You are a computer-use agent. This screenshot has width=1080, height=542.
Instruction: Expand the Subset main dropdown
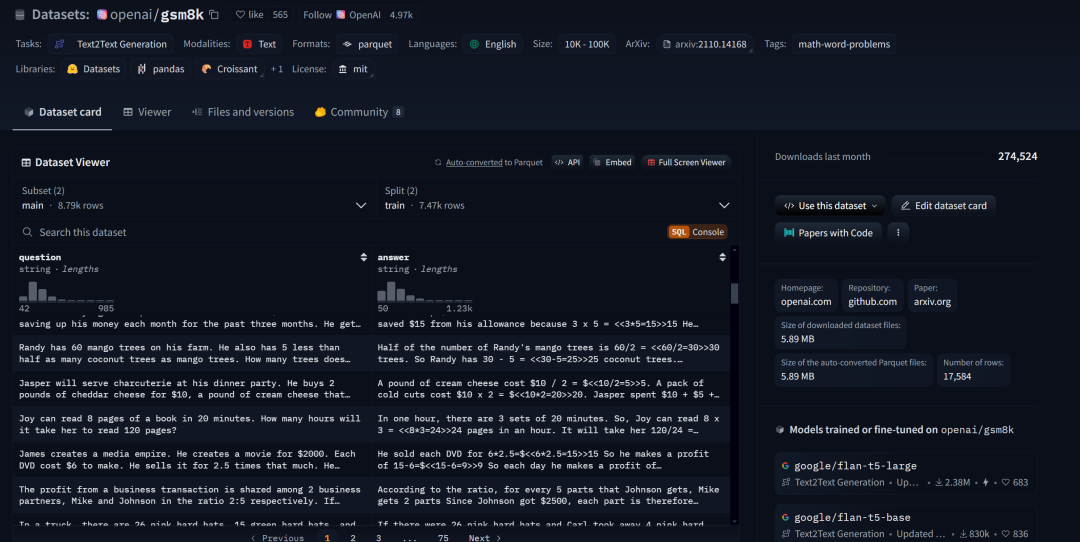(x=194, y=198)
